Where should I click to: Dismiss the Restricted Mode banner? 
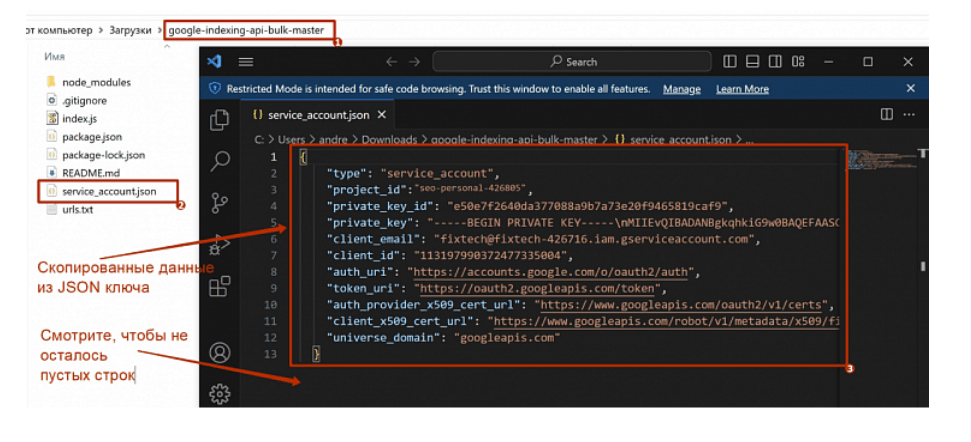coord(910,89)
